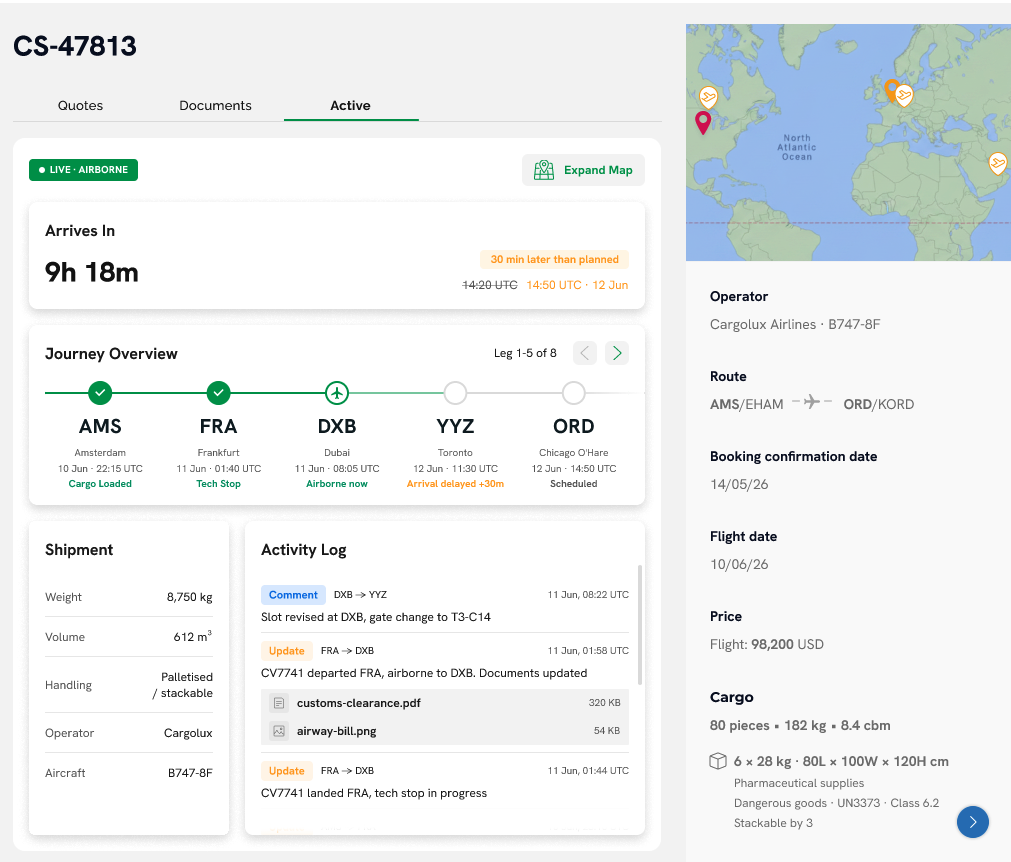Click the FRA completed checkmark marker

coord(219,392)
